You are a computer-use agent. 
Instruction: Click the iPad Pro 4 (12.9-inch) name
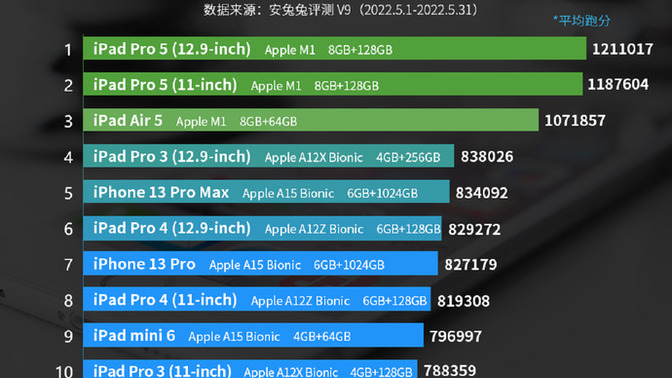coord(172,228)
